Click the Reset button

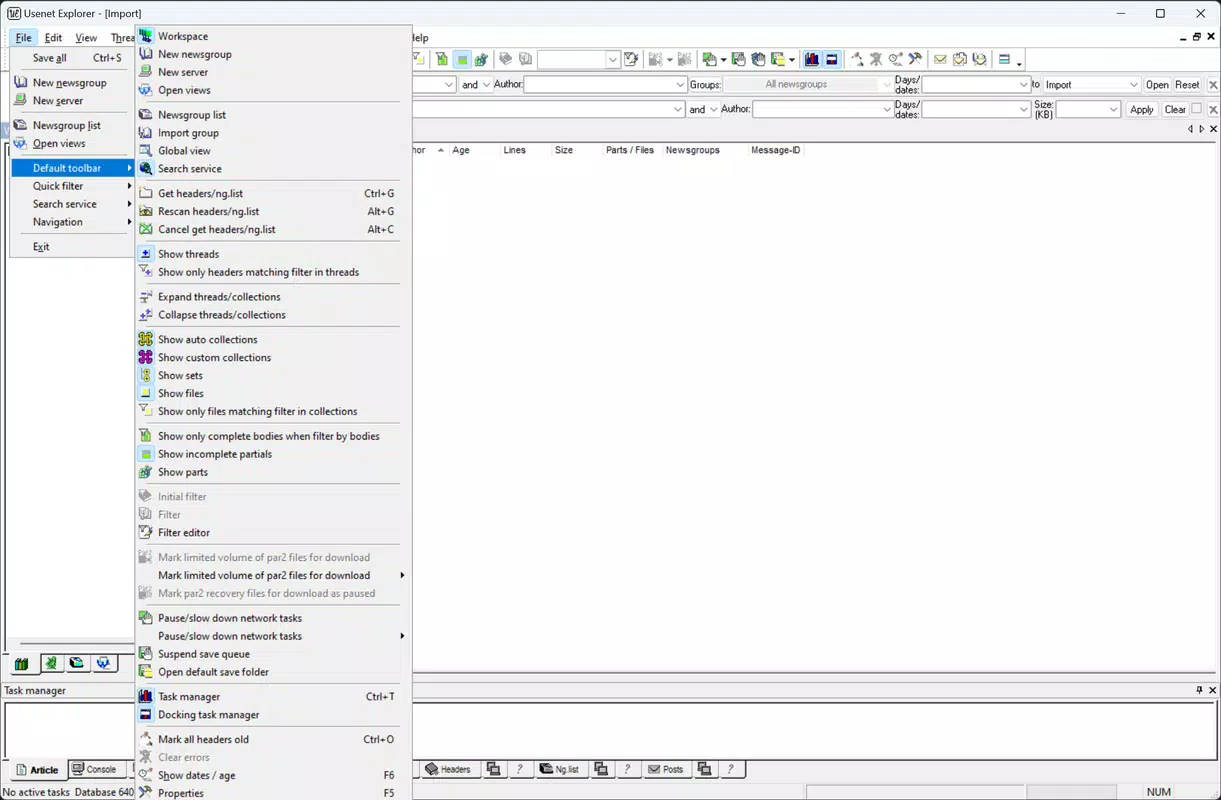(x=1187, y=85)
